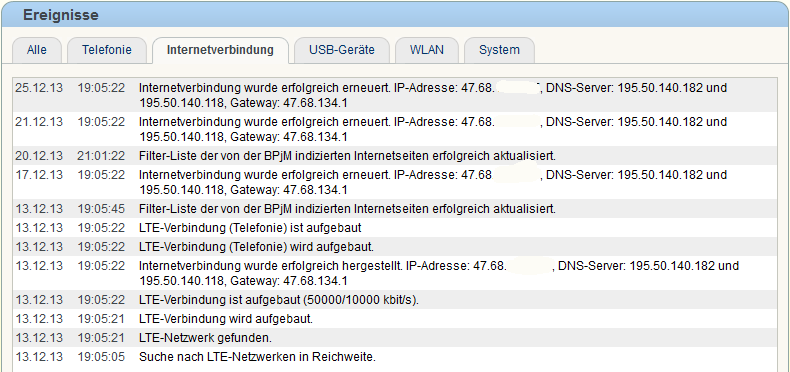790x372 pixels.
Task: Select the 'LTE-Netzwerk gefunden' entry
Action: pyautogui.click(x=395, y=338)
